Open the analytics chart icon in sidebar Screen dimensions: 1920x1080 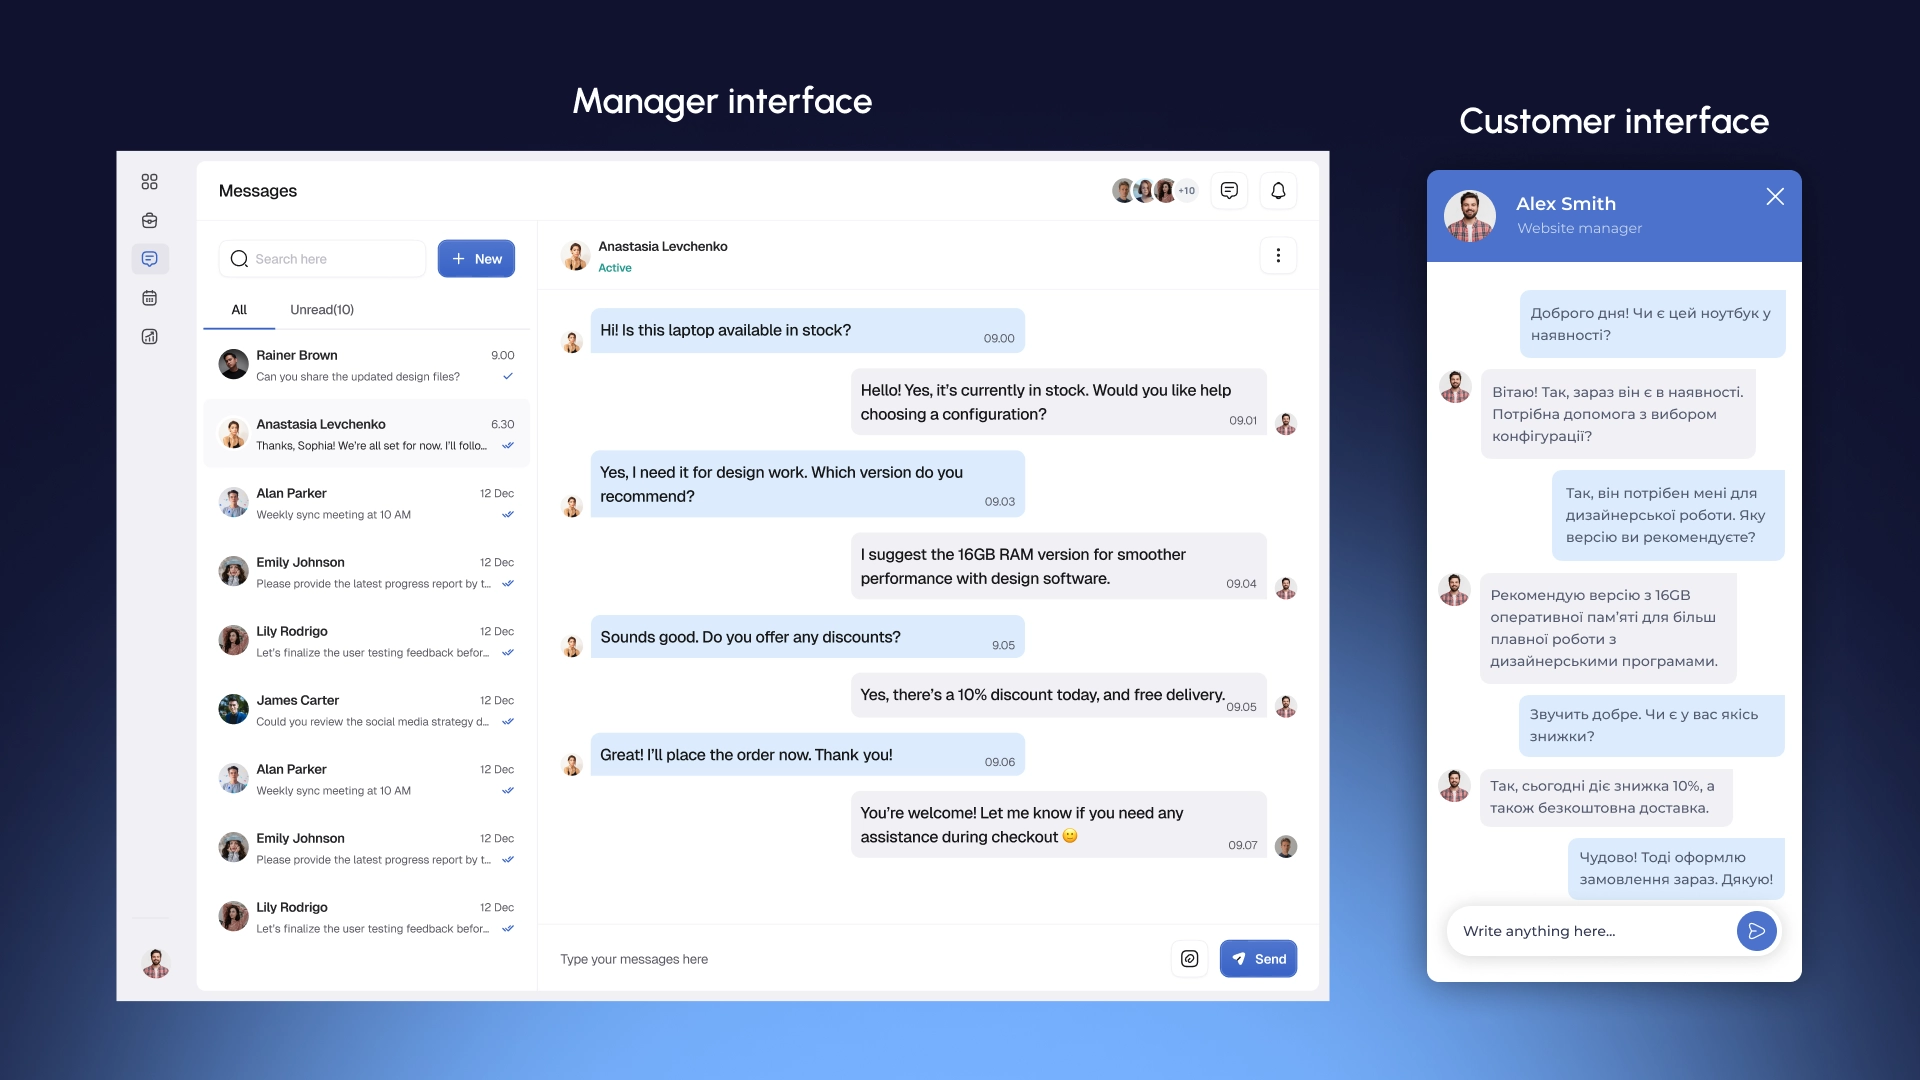149,337
